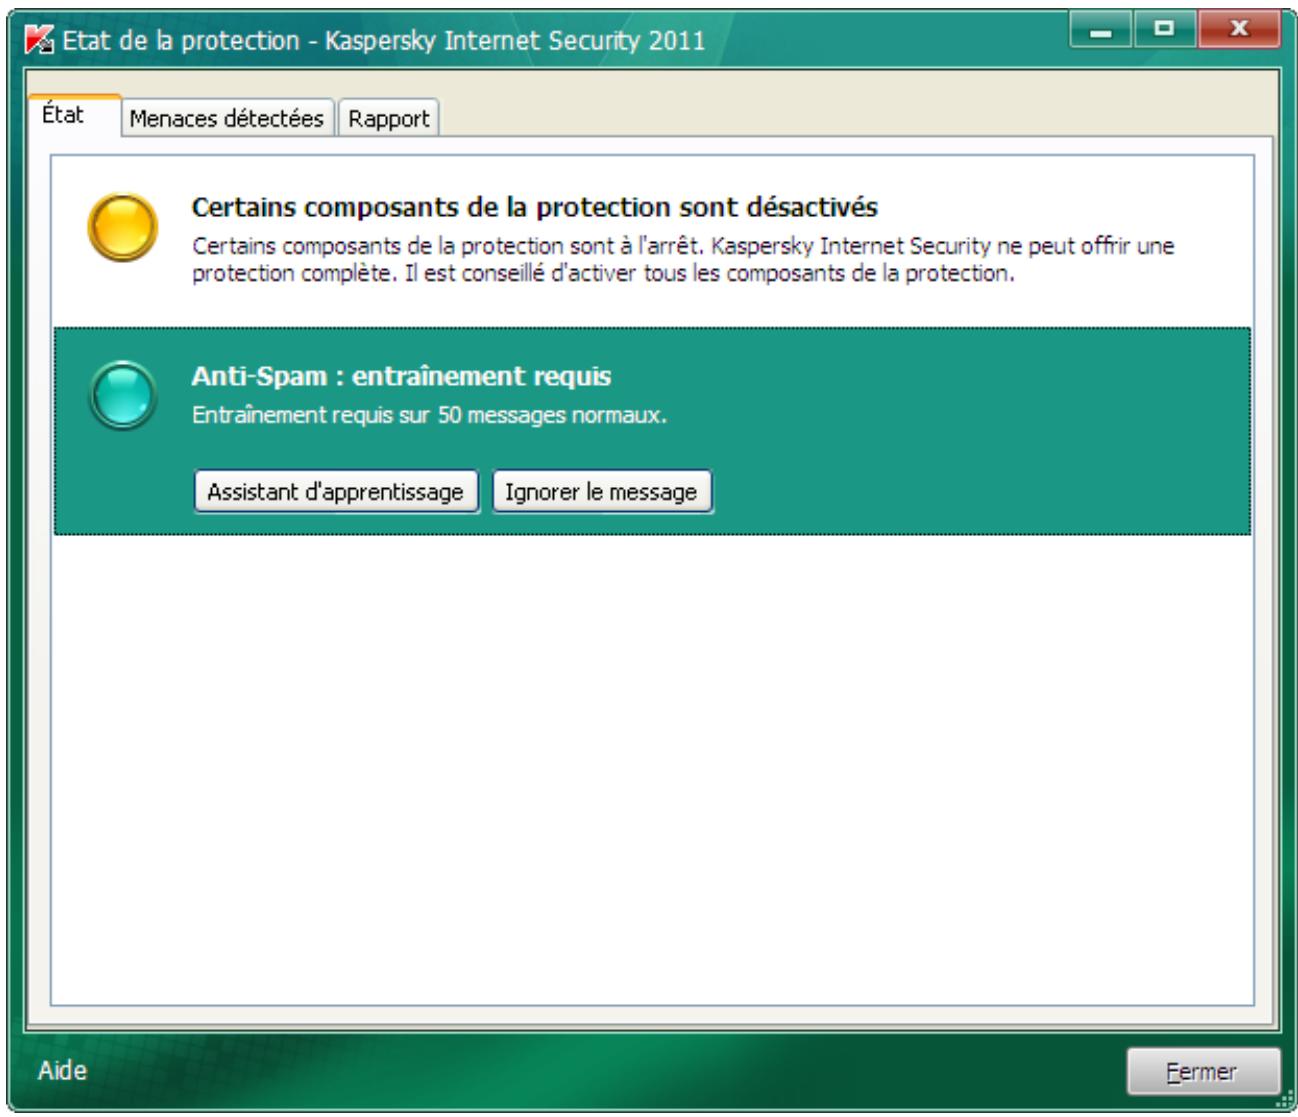The width and height of the screenshot is (1298, 1117).
Task: Select 'Certains composants de la protection sont désactivés' heading
Action: (x=535, y=207)
